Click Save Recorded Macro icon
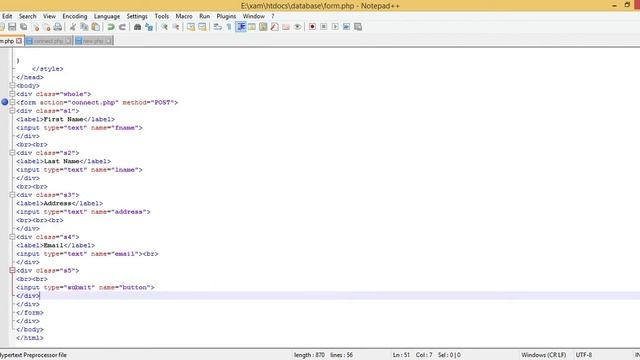This screenshot has height=360, width=640. coord(358,27)
